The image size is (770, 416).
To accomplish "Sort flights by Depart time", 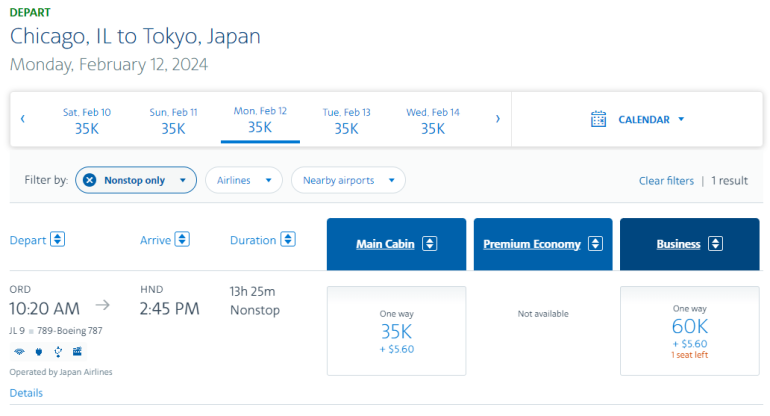I will pyautogui.click(x=57, y=239).
